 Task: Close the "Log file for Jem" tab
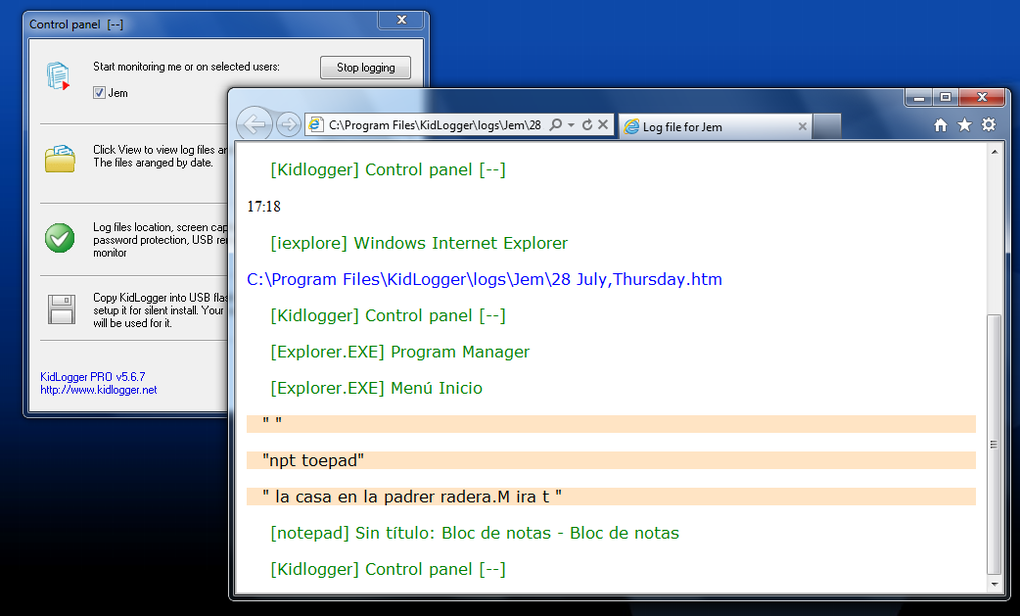click(x=803, y=127)
